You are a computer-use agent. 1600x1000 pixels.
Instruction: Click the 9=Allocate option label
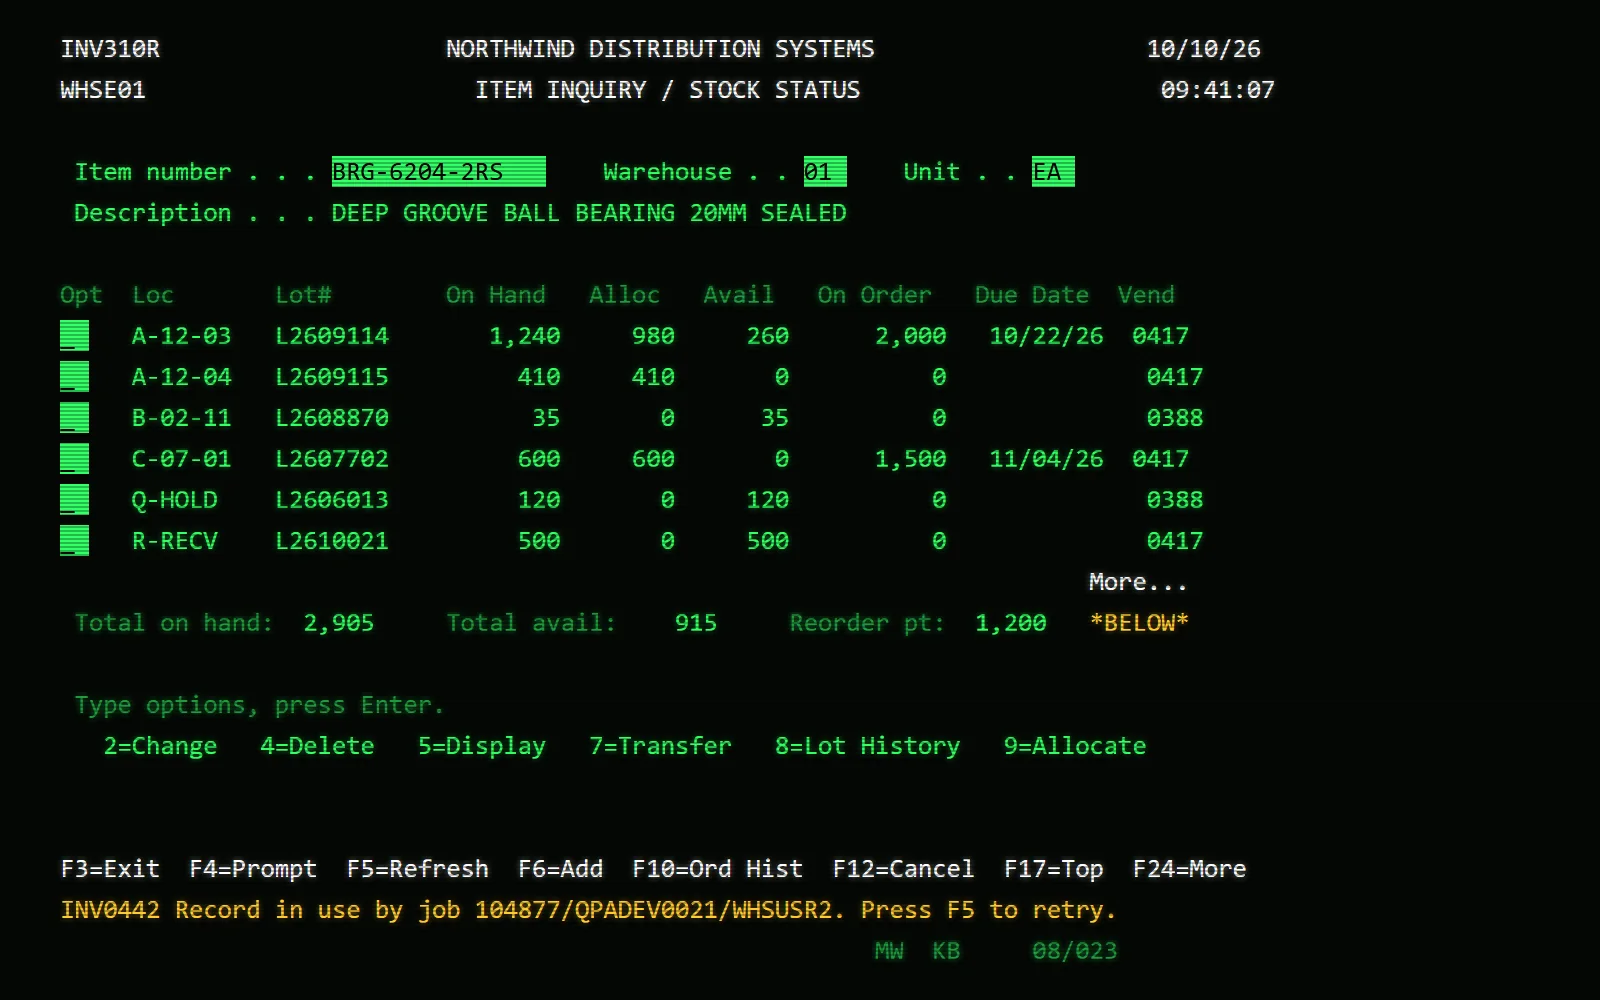coord(1075,746)
